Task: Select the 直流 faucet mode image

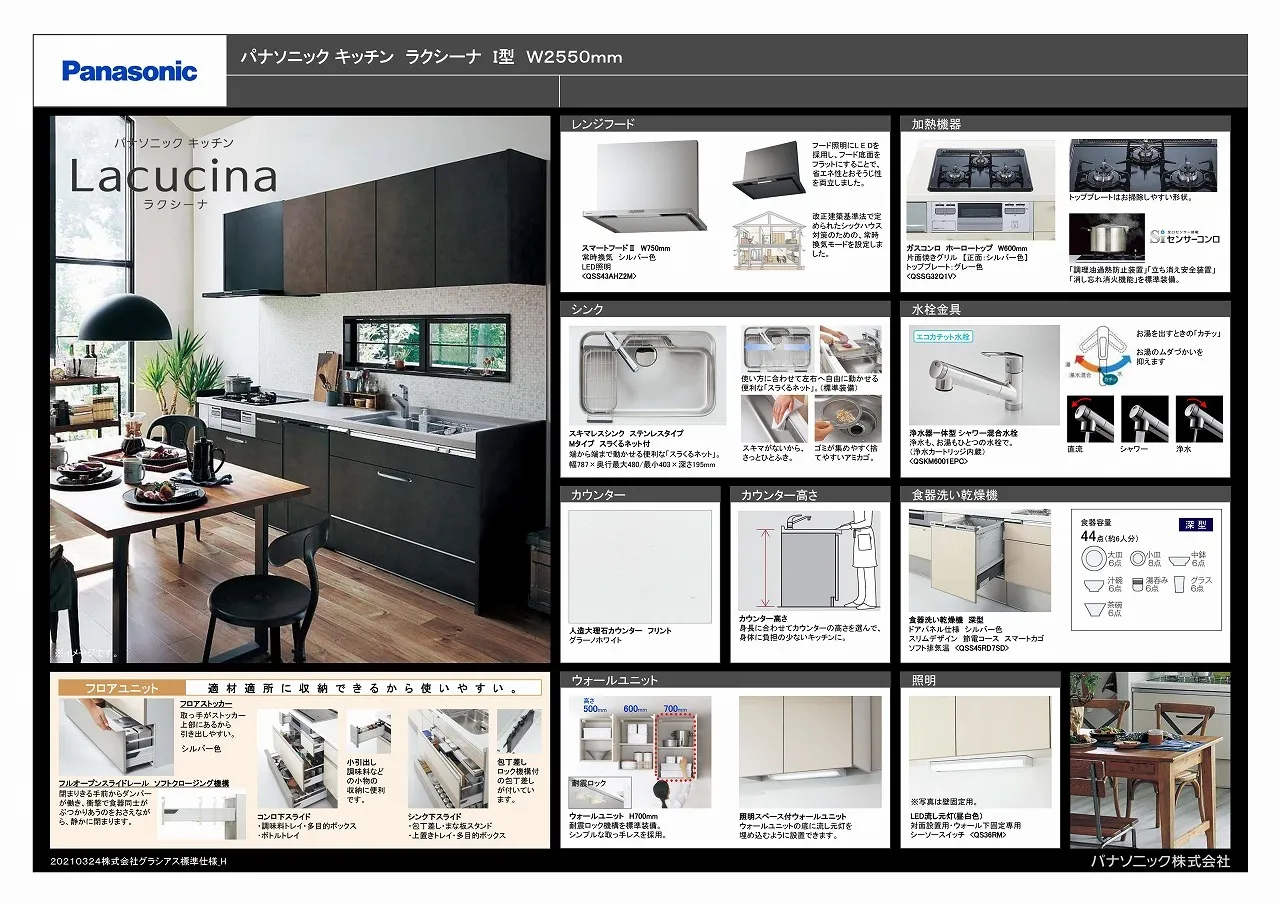Action: click(1089, 420)
